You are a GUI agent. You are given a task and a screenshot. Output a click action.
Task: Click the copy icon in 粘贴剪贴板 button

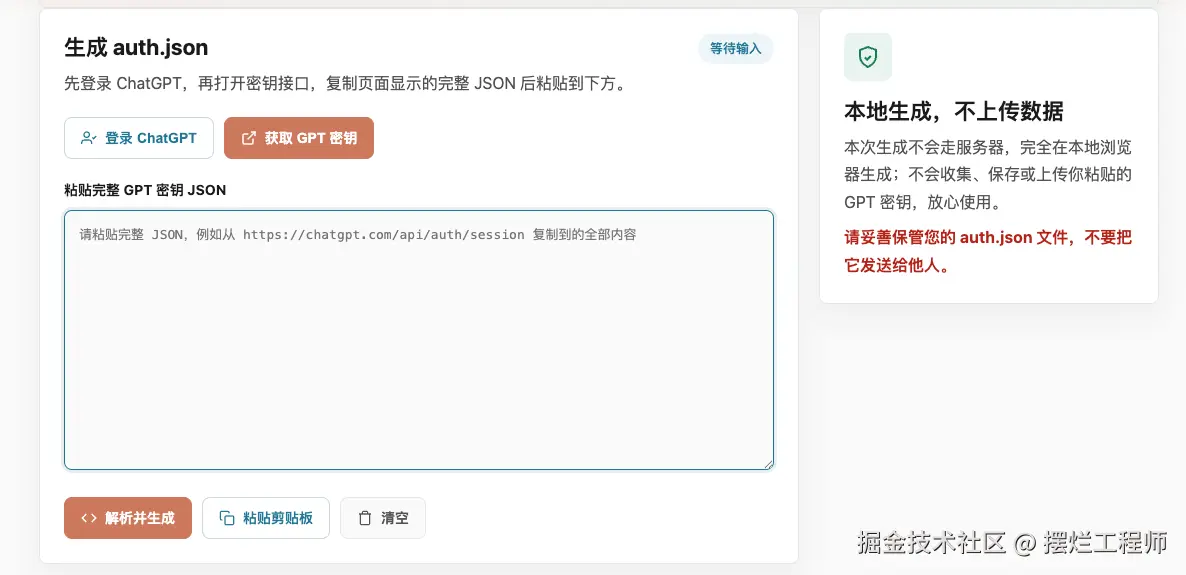coord(226,518)
